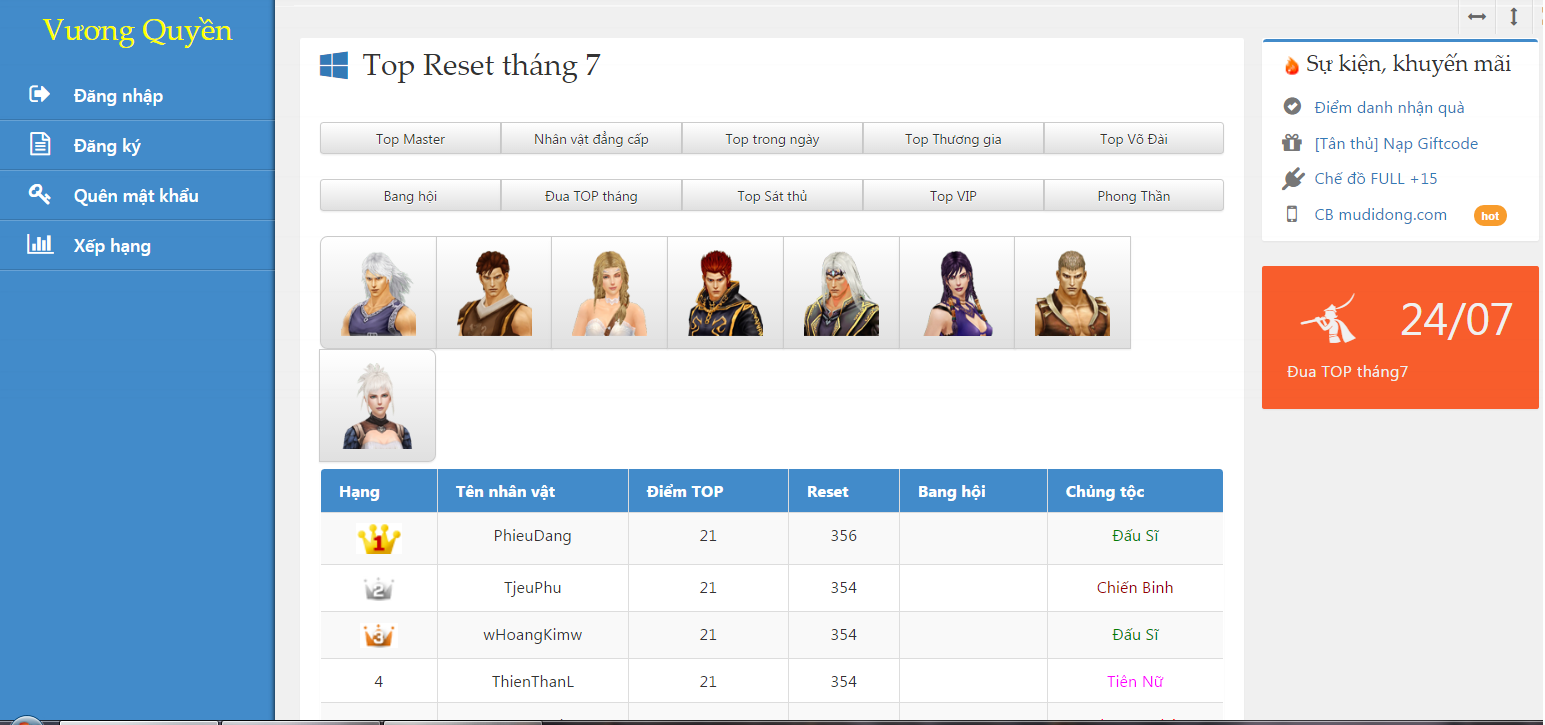Select the blonde braided female character portrait
The height and width of the screenshot is (725, 1545).
tap(609, 293)
